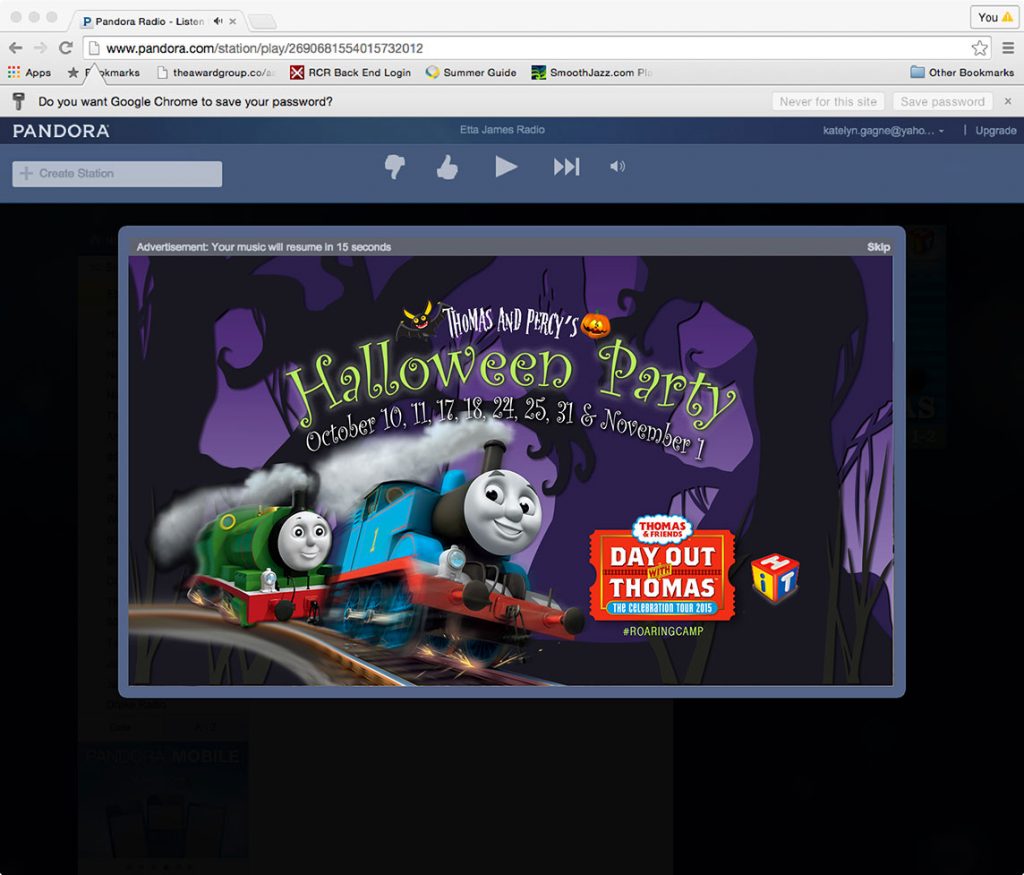Open Other Bookmarks folder
1024x875 pixels.
point(961,72)
